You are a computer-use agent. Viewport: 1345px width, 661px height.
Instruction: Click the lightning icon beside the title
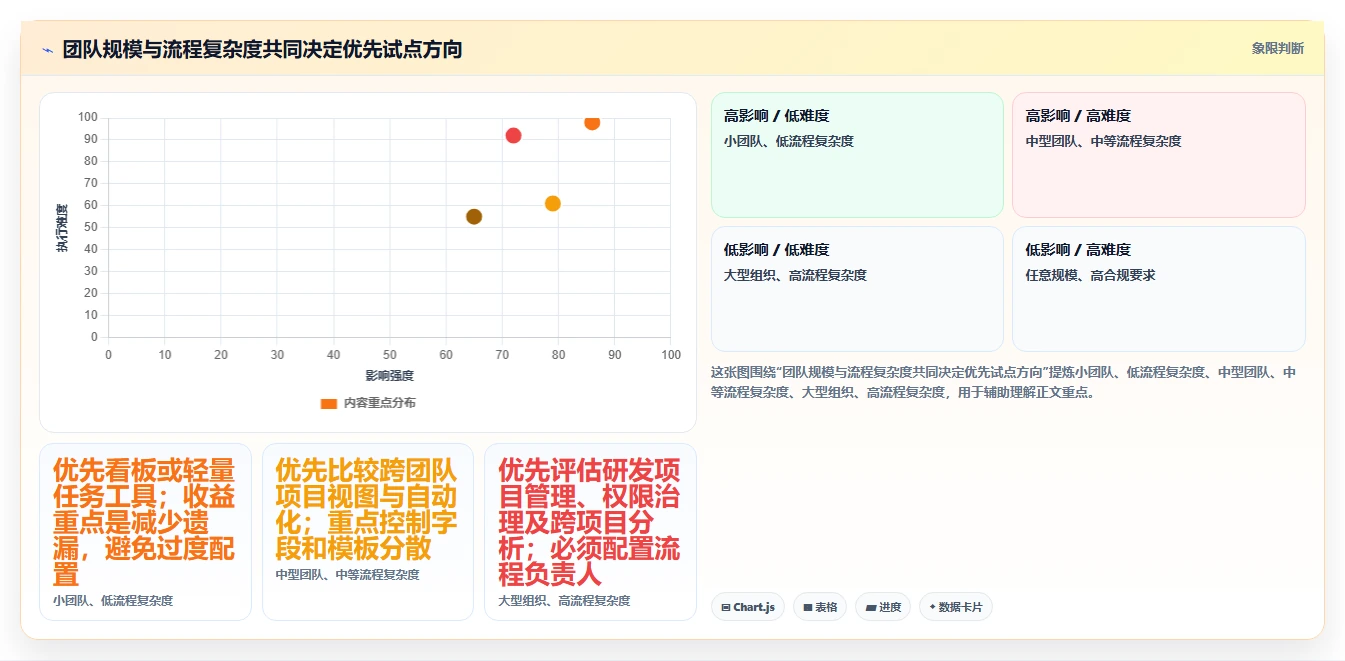pyautogui.click(x=47, y=50)
